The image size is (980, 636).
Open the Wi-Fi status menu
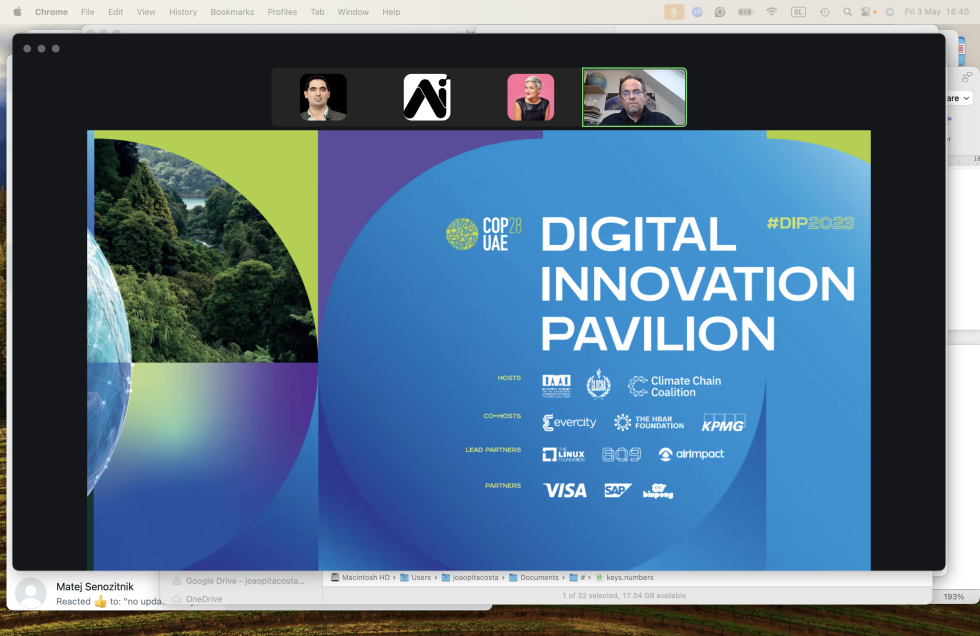(771, 12)
